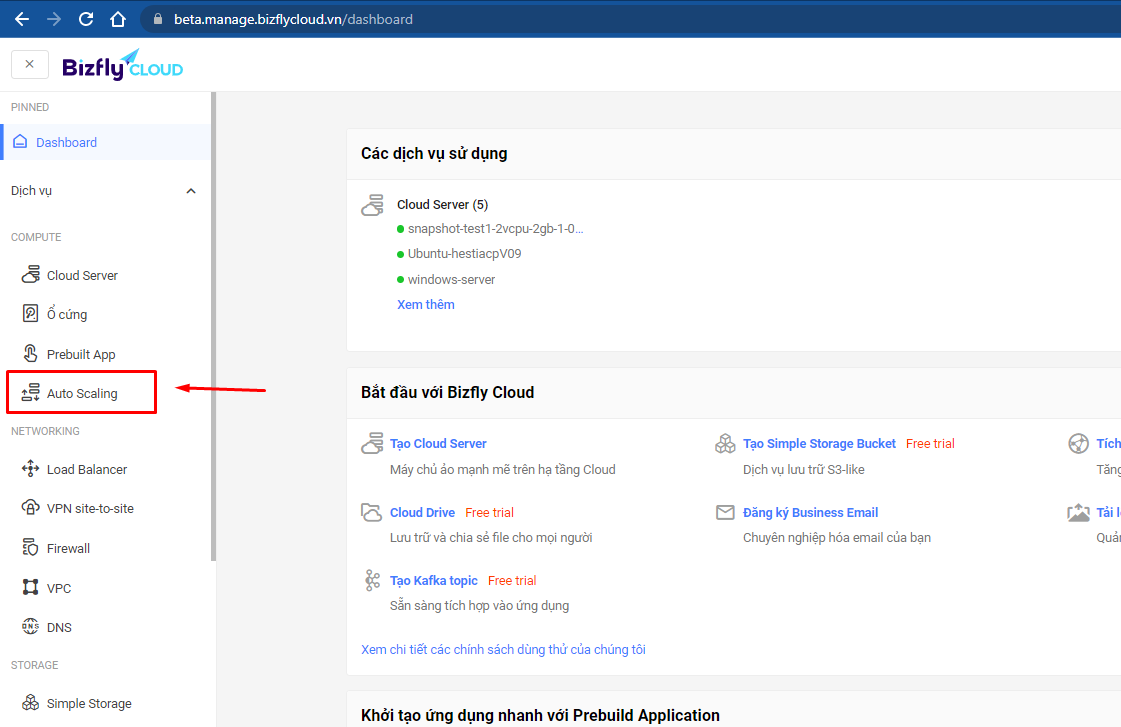The image size is (1121, 727).
Task: Click the Auto Scaling icon
Action: coord(30,392)
